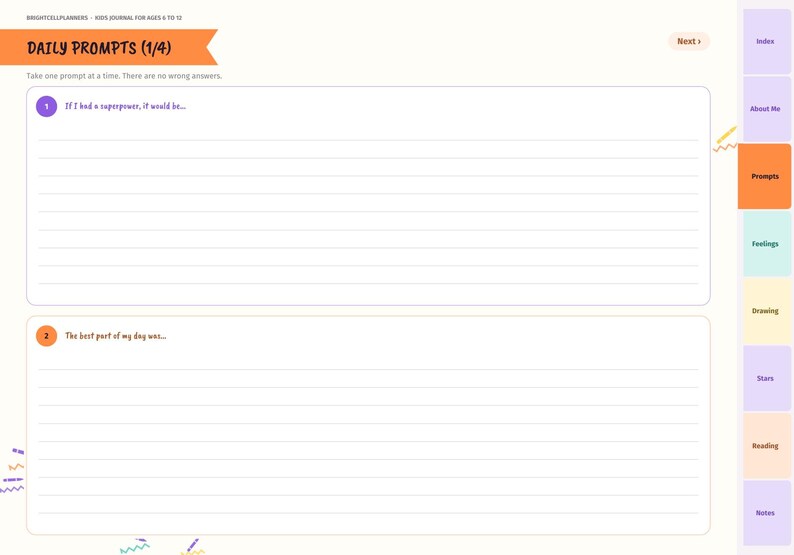Select the 'If I had a superpower' prompt text
Image resolution: width=794 pixels, height=555 pixels.
[x=125, y=106]
